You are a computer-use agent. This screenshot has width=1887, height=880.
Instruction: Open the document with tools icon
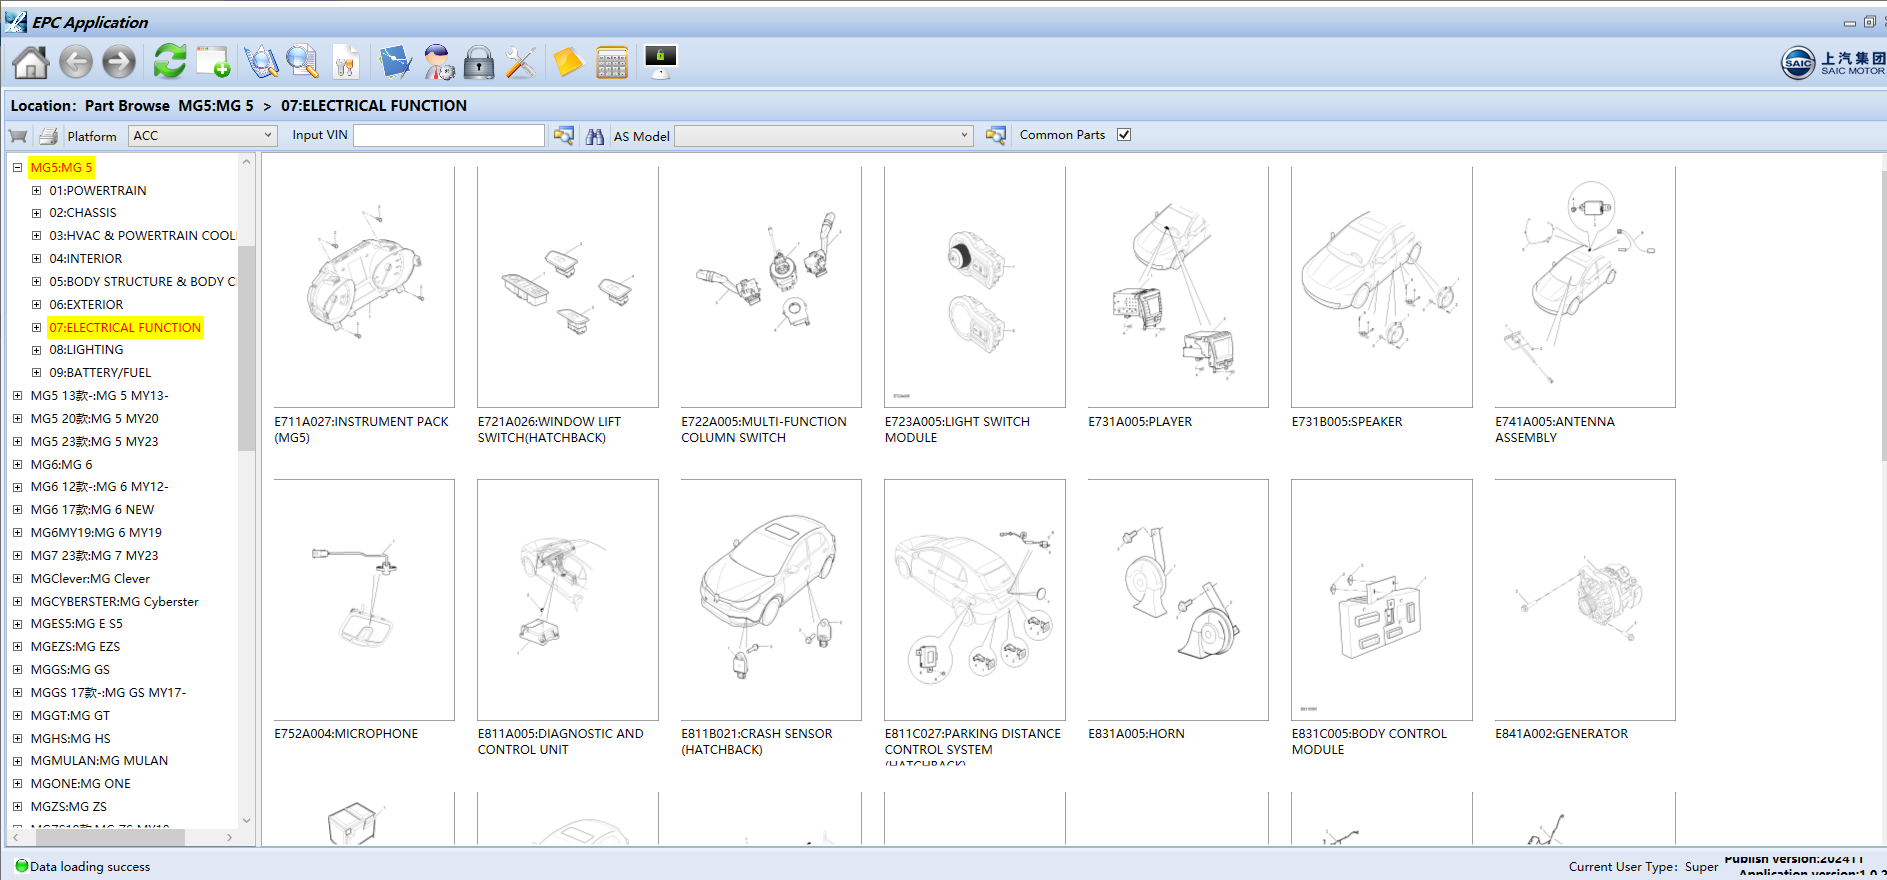tap(346, 62)
